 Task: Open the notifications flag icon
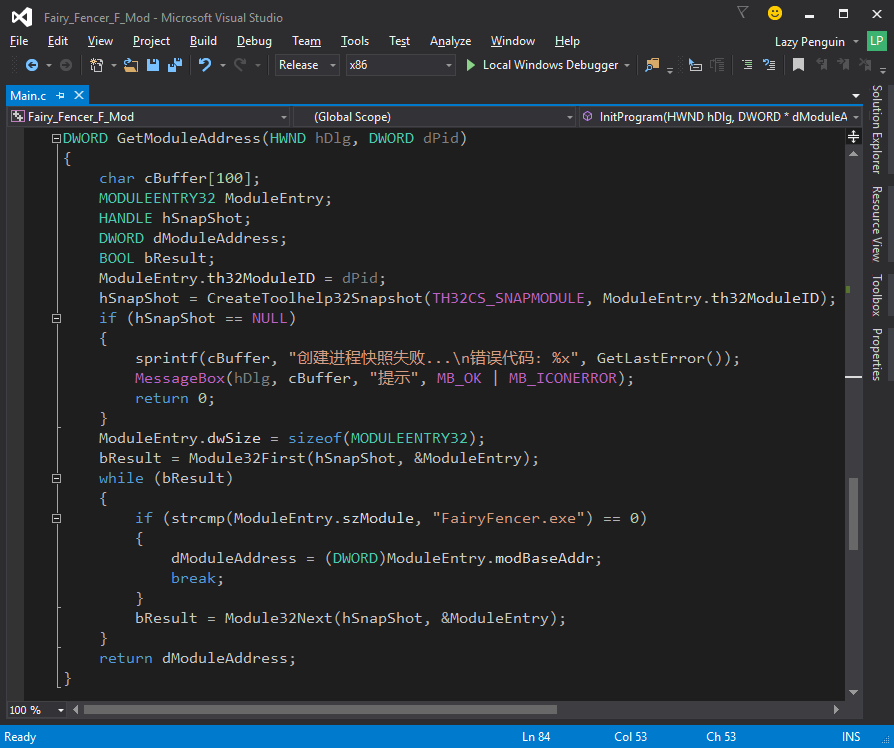[x=742, y=12]
